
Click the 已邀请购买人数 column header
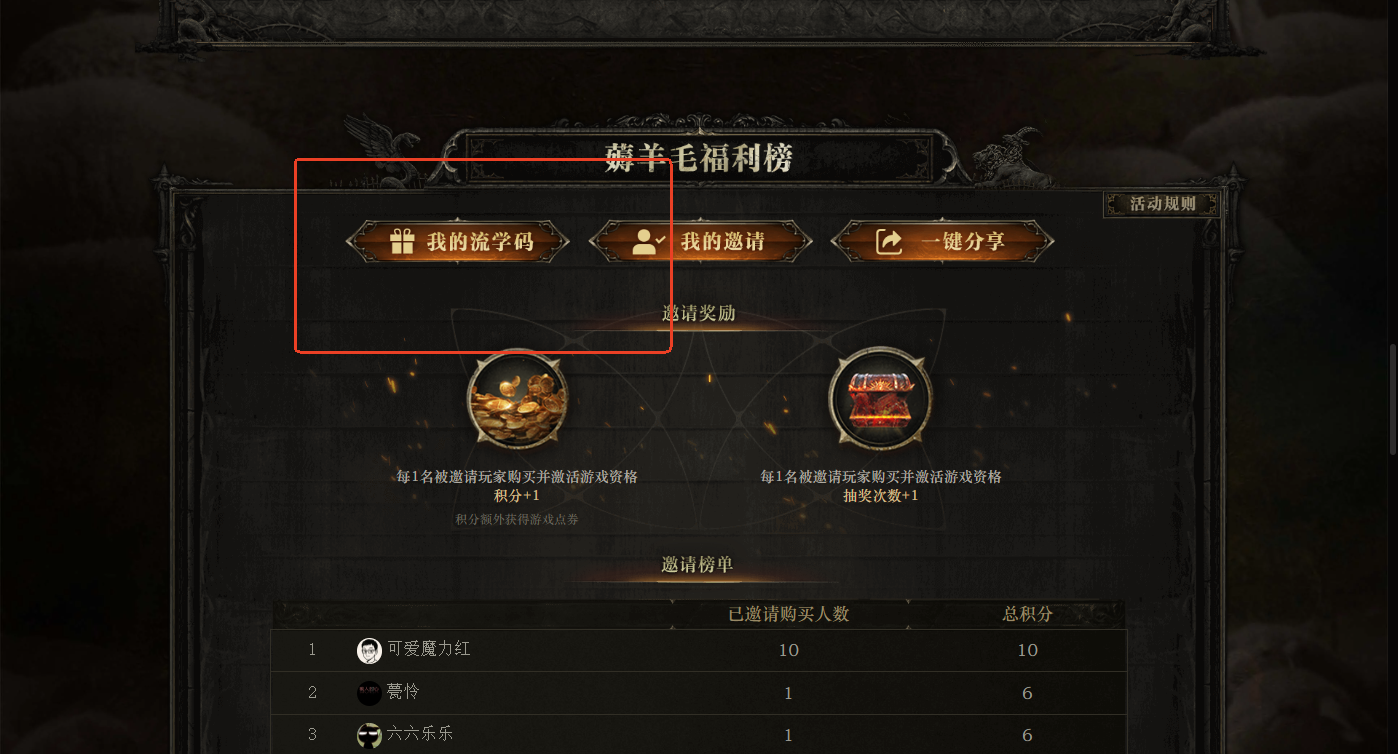pos(789,614)
